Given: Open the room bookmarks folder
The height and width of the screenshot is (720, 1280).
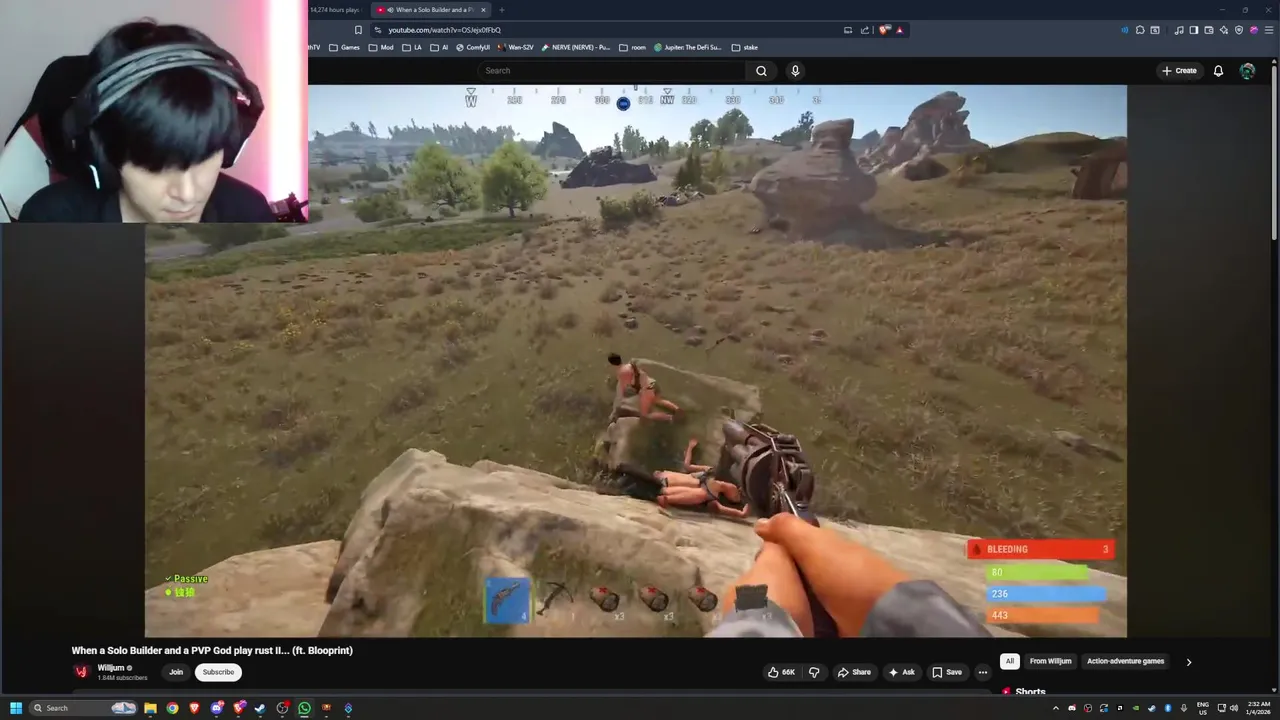Looking at the screenshot, I should pyautogui.click(x=633, y=47).
